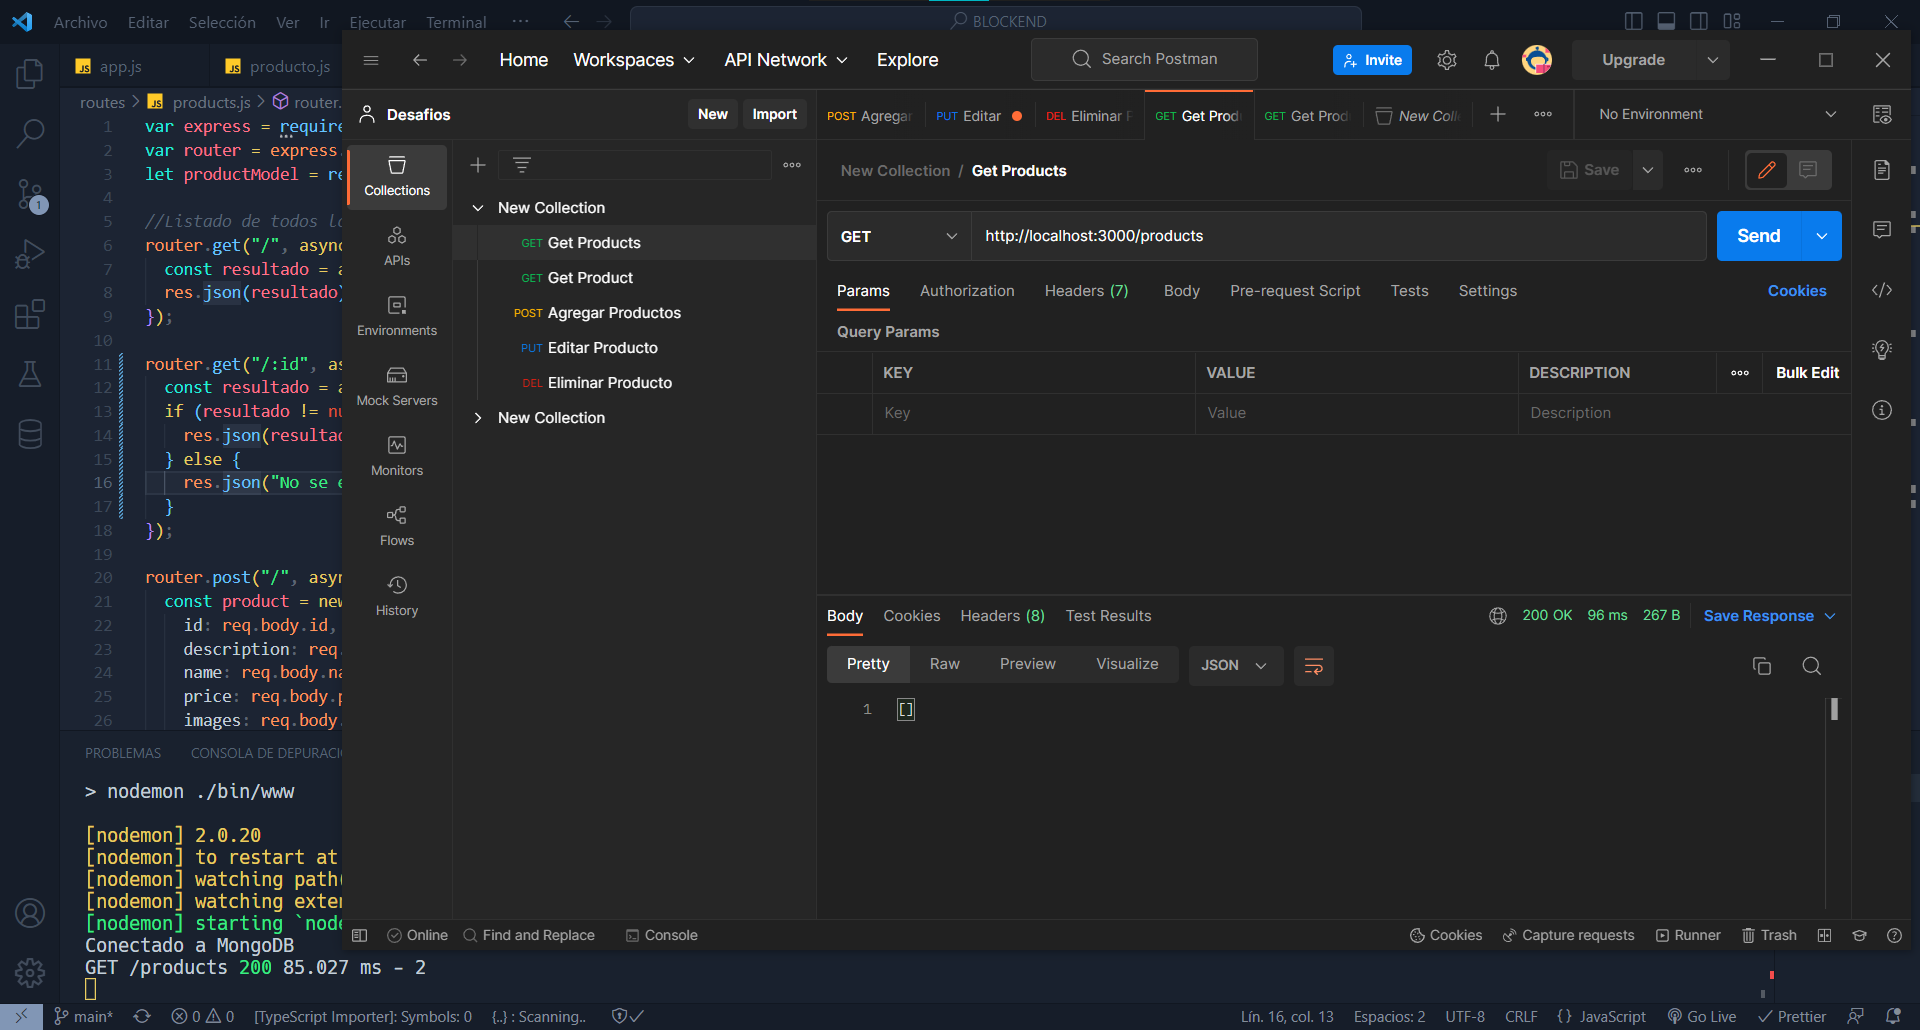The image size is (1920, 1030).
Task: Copy the response body with copy icon
Action: [x=1762, y=666]
